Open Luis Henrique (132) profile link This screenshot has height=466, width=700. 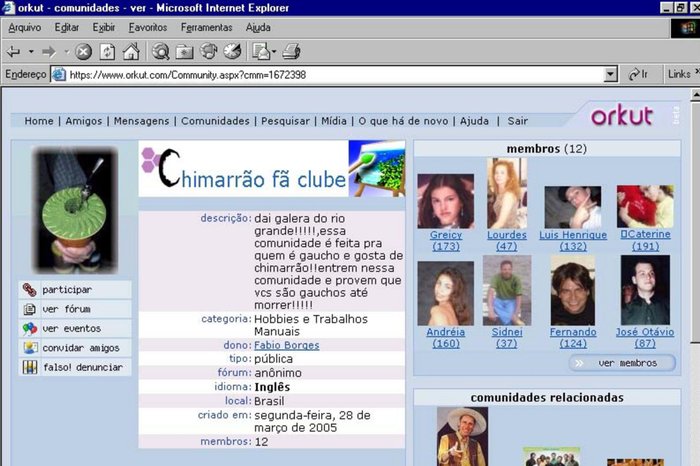[573, 241]
